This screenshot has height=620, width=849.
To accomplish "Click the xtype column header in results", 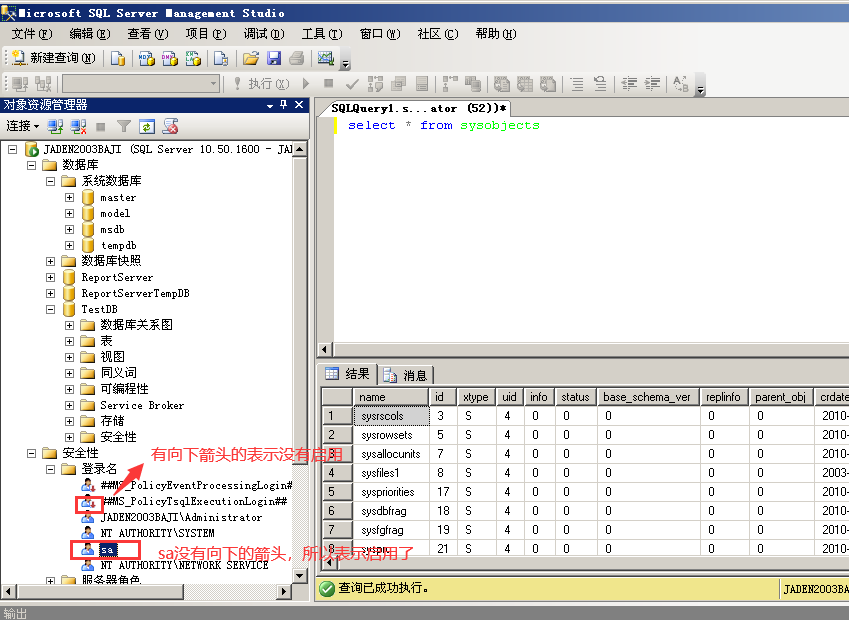I will (x=475, y=396).
